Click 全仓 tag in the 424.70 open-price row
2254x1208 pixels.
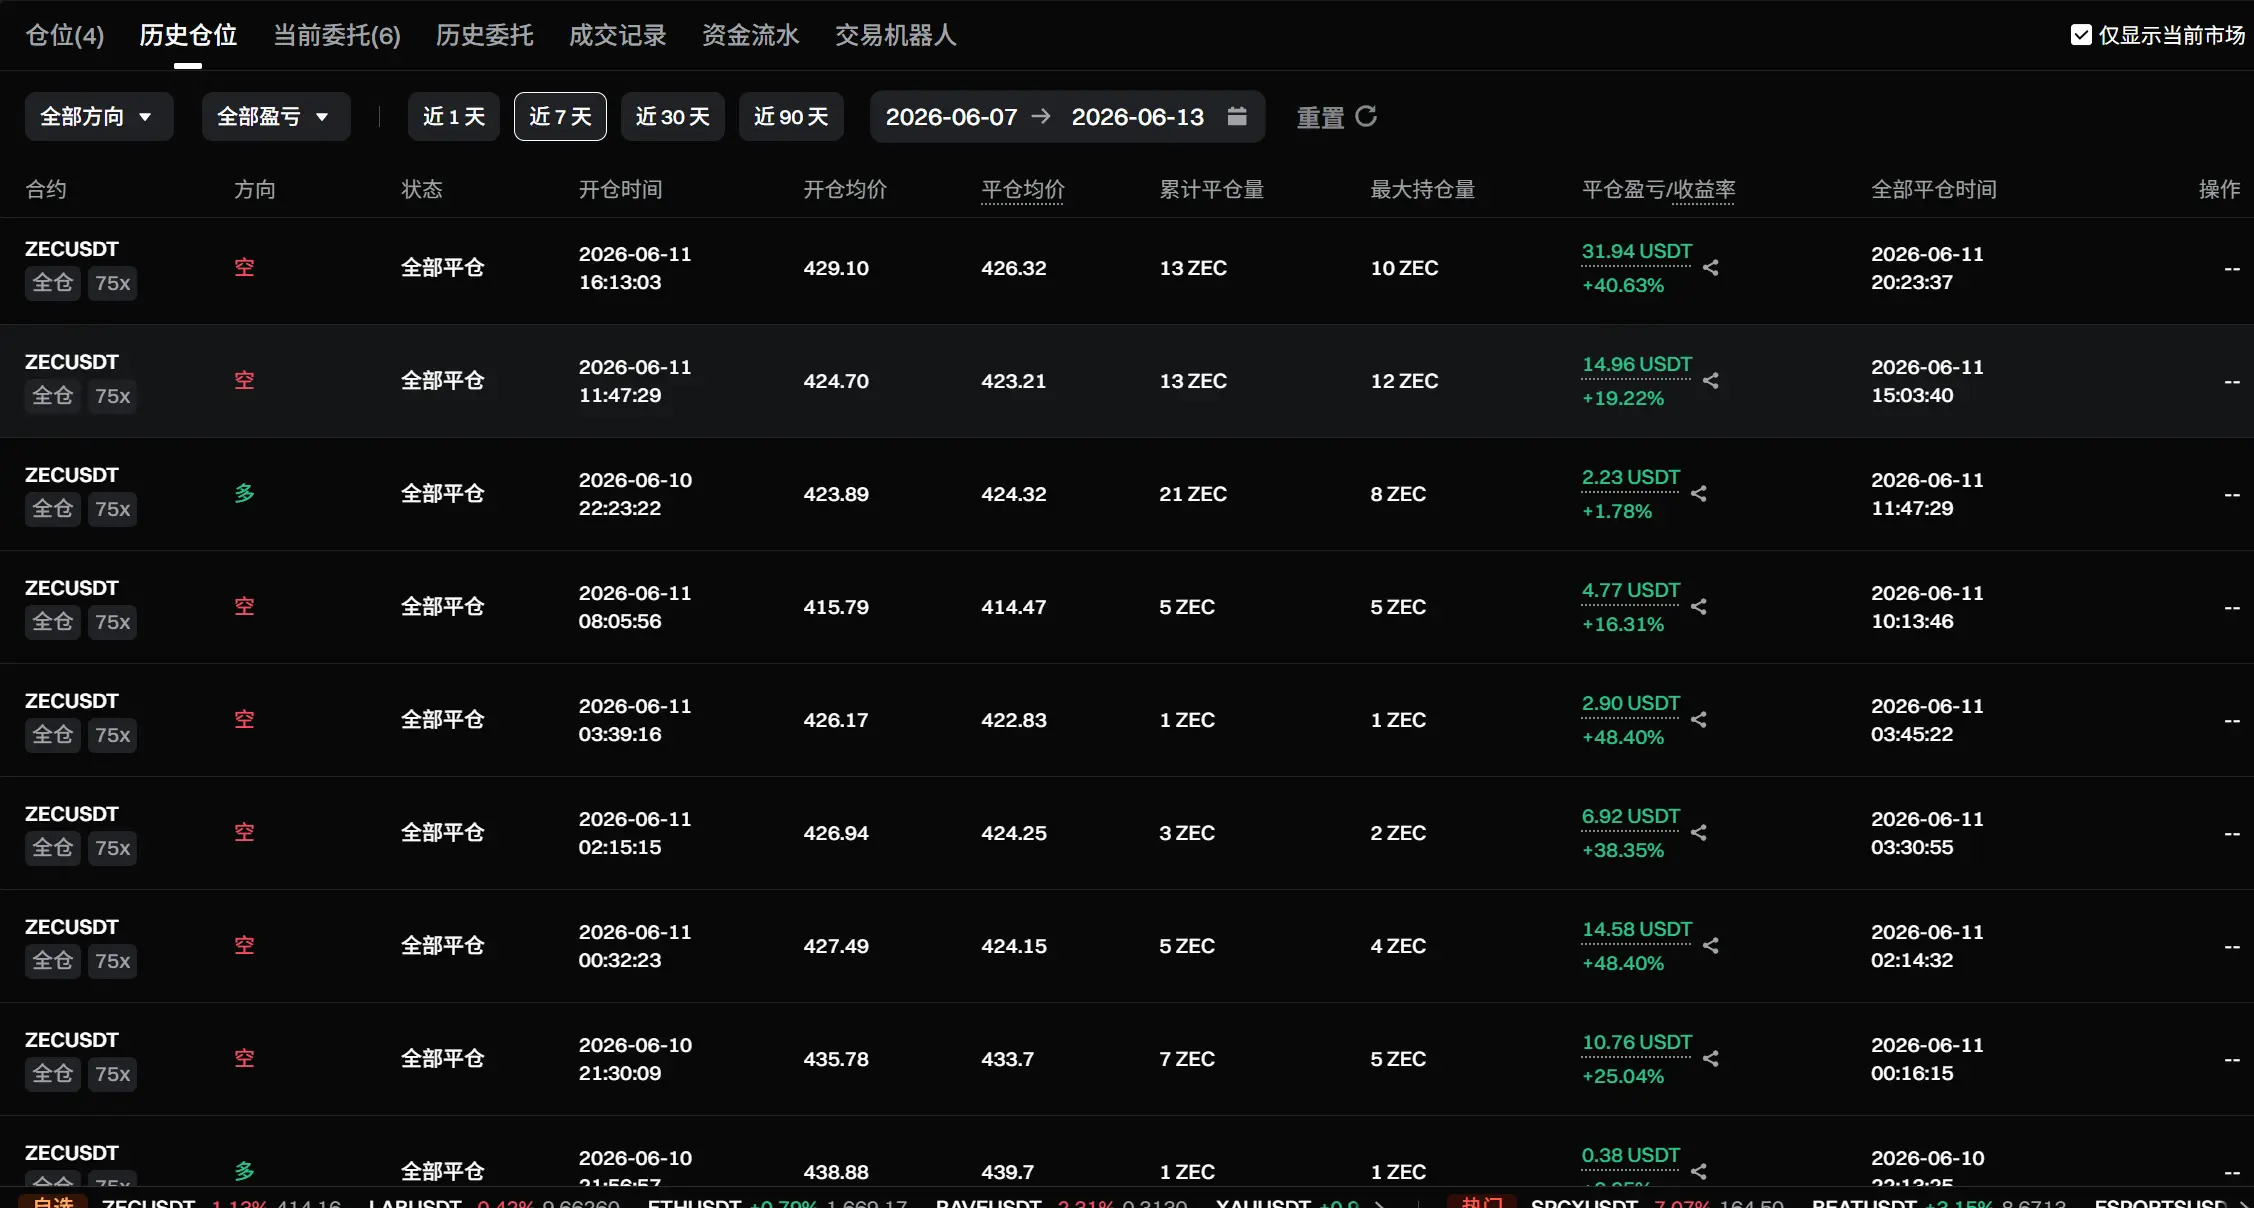(53, 396)
